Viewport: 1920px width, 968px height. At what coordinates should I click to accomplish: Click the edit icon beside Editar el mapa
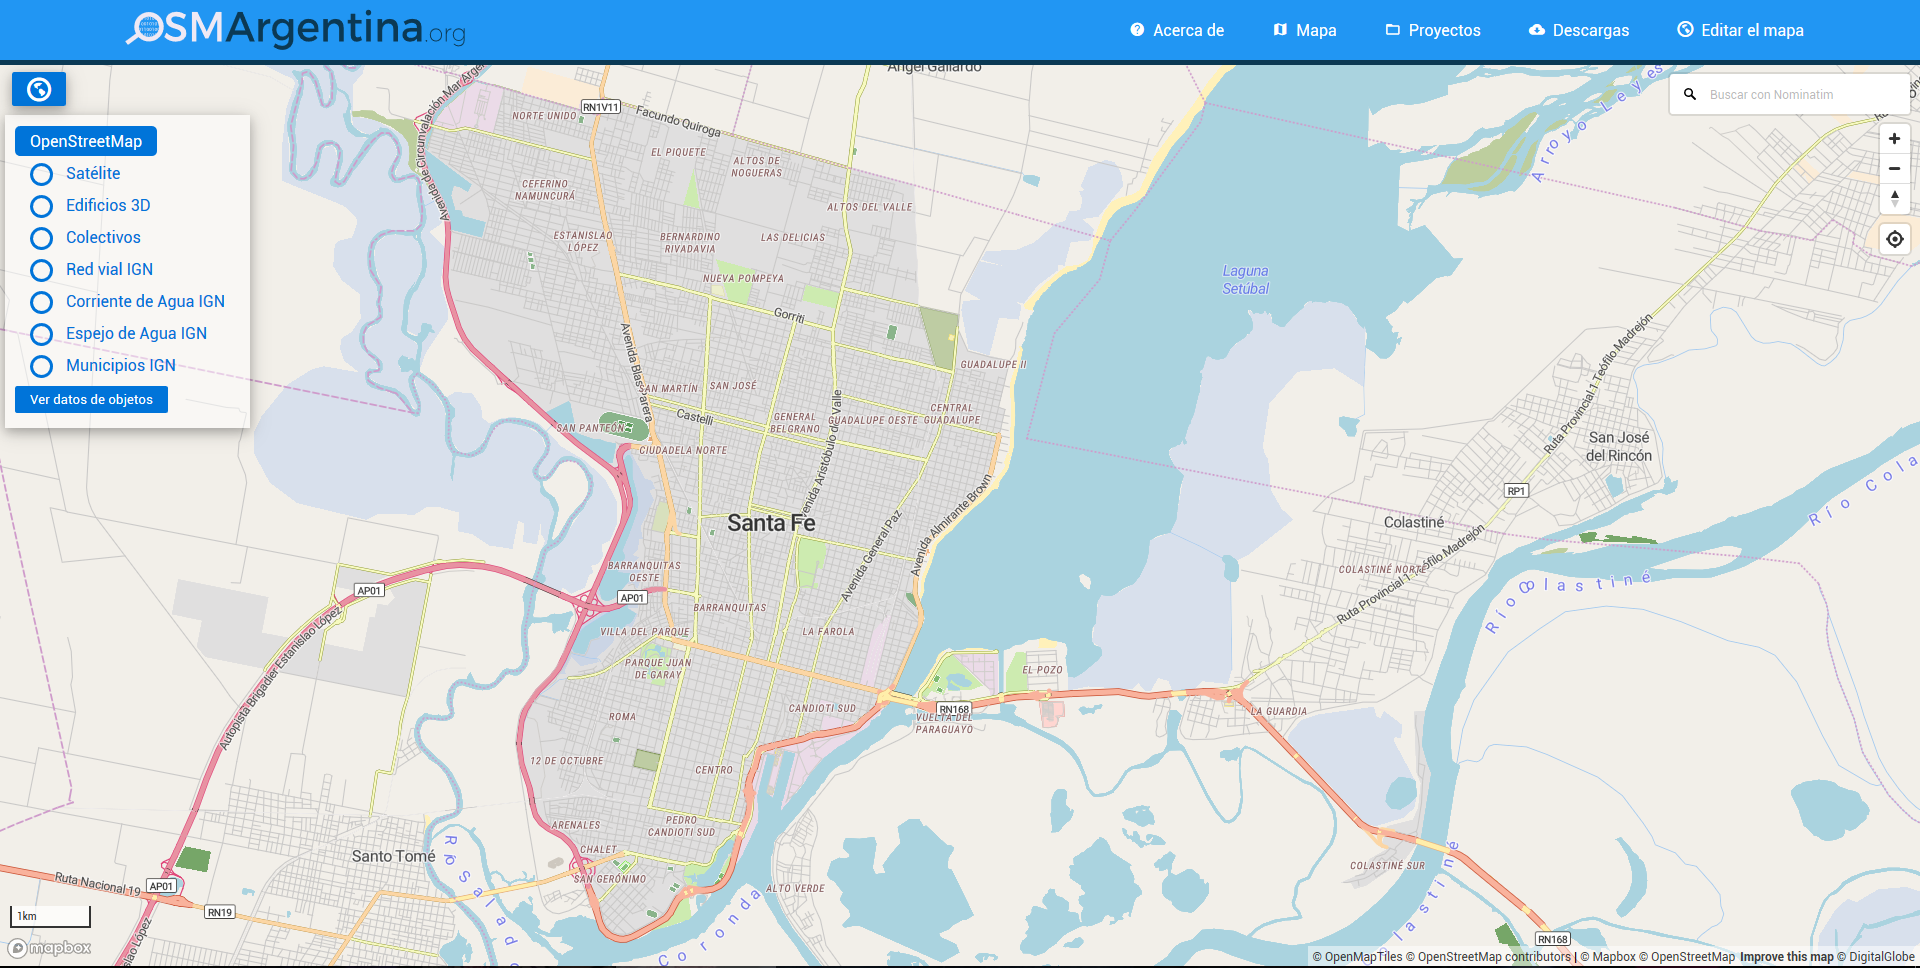coord(1685,30)
